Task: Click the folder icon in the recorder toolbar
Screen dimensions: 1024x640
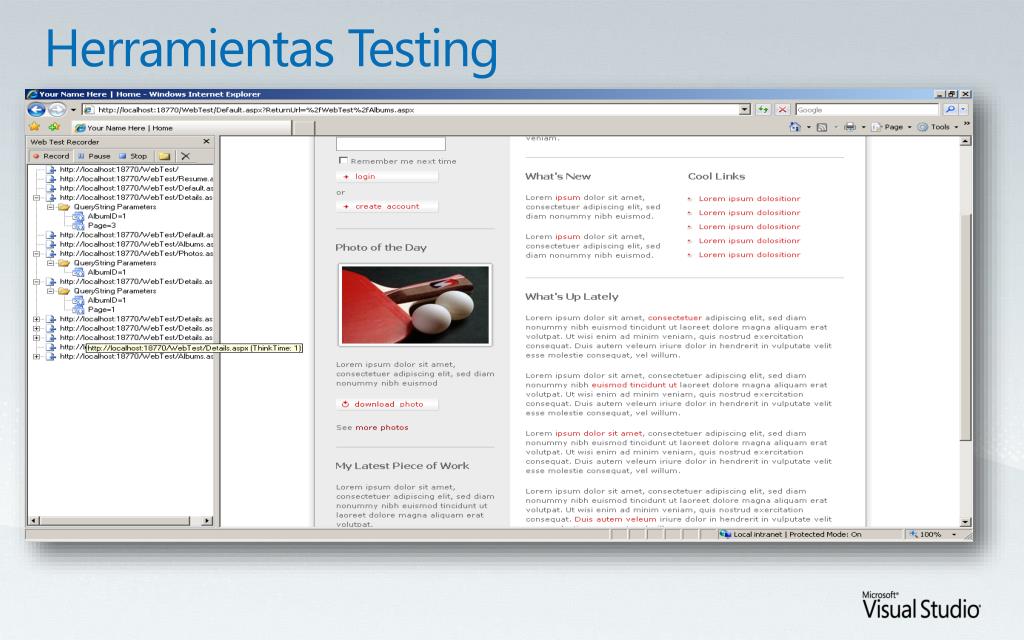Action: click(x=165, y=156)
